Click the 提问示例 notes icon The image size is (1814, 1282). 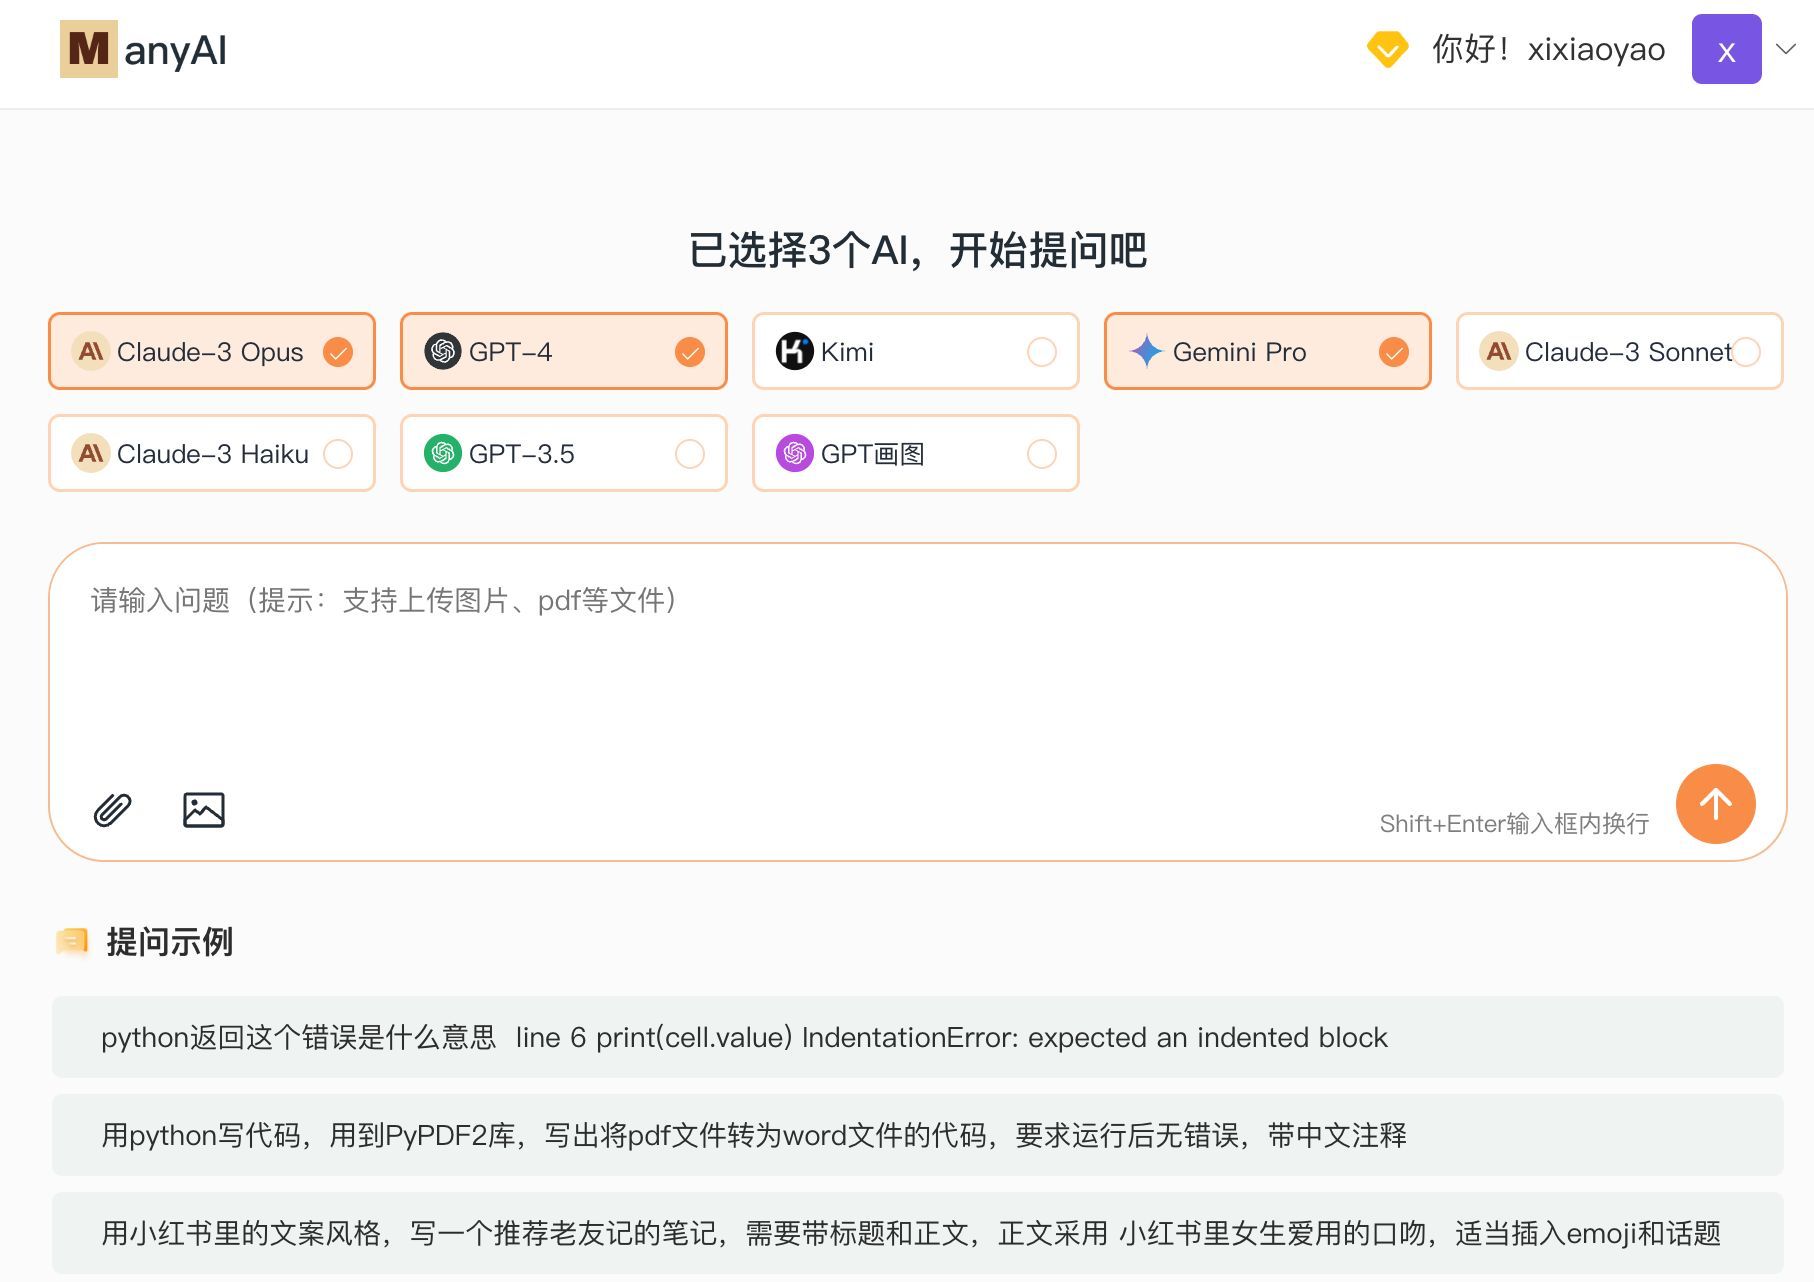coord(72,941)
